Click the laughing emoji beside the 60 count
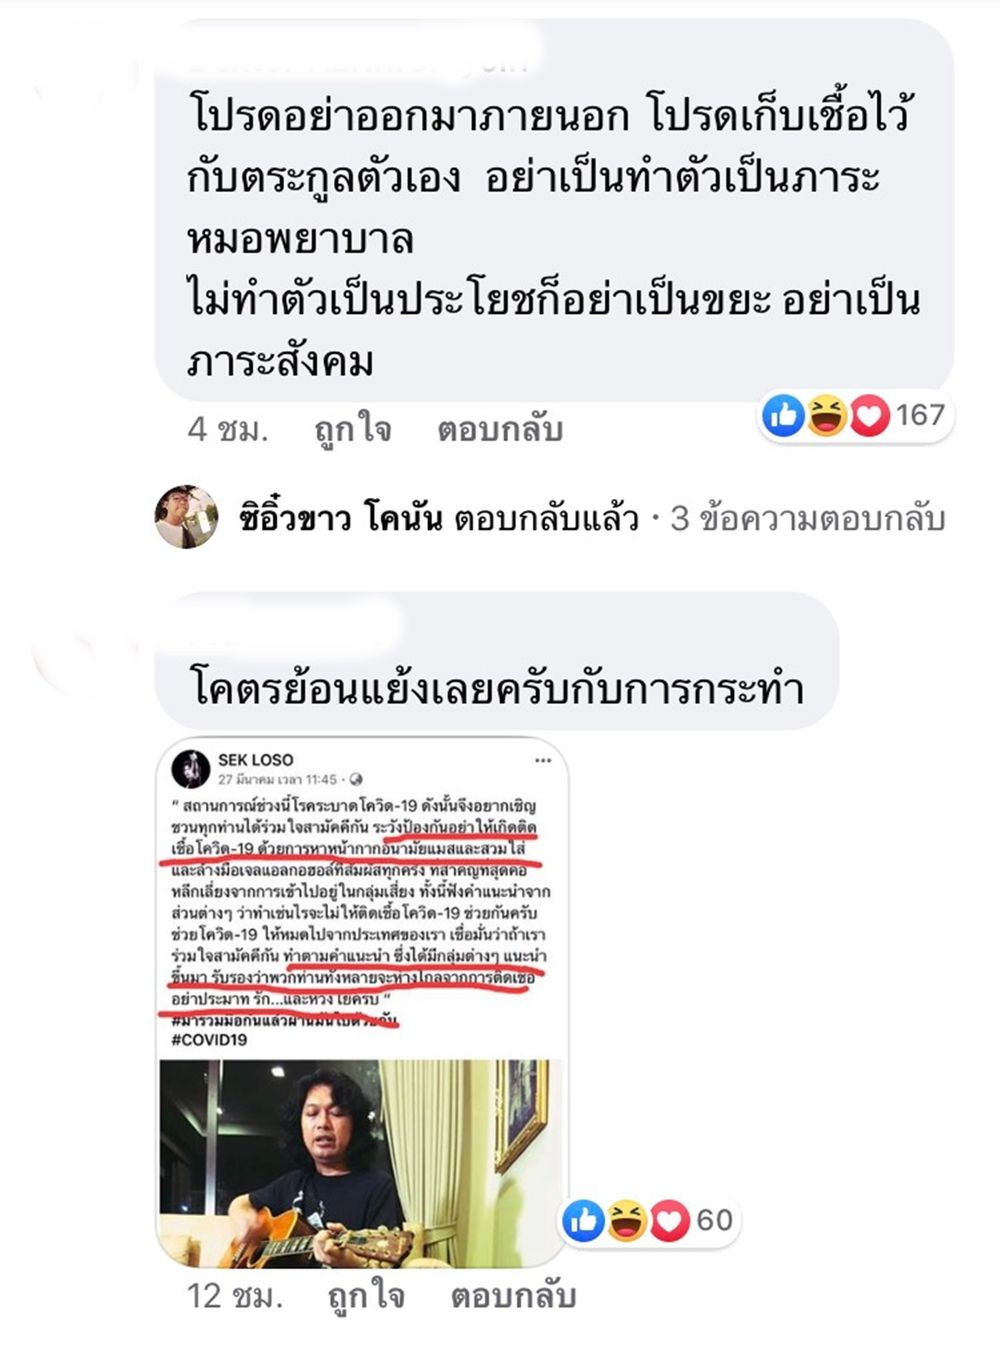The width and height of the screenshot is (1000, 1349). [x=627, y=1220]
